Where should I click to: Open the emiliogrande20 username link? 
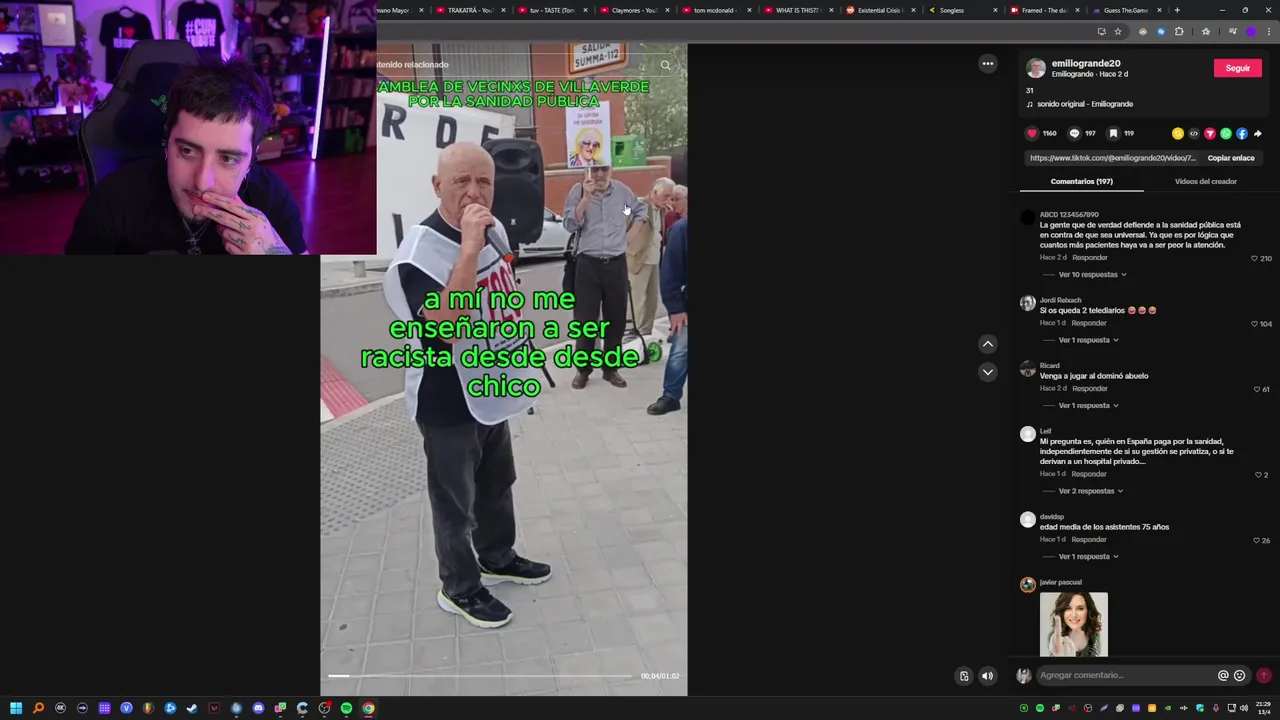point(1086,63)
